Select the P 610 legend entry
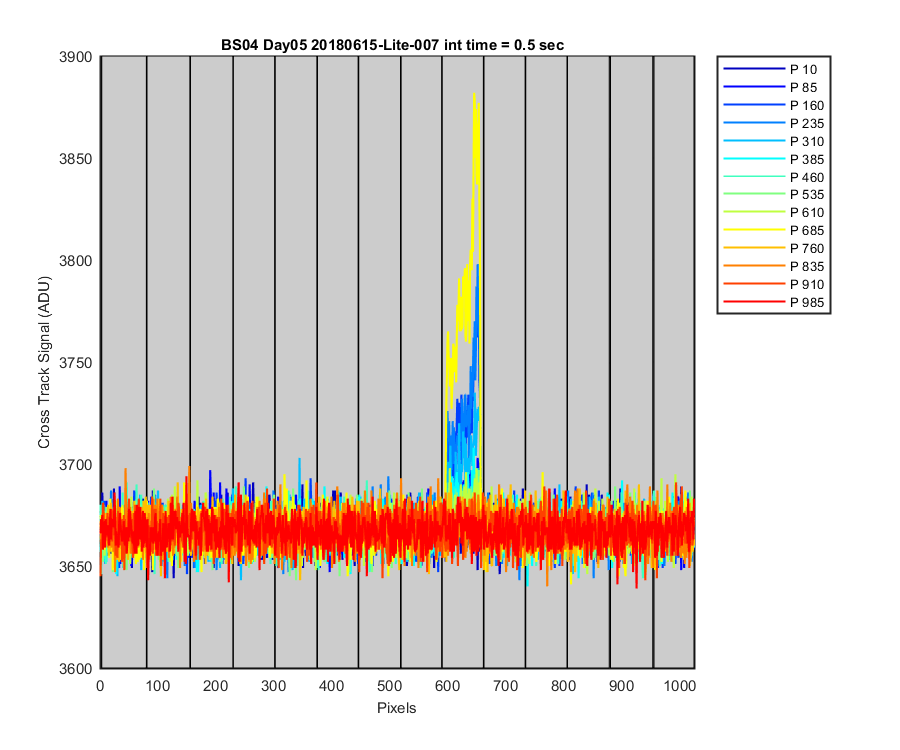This screenshot has height=750, width=900. pos(774,212)
